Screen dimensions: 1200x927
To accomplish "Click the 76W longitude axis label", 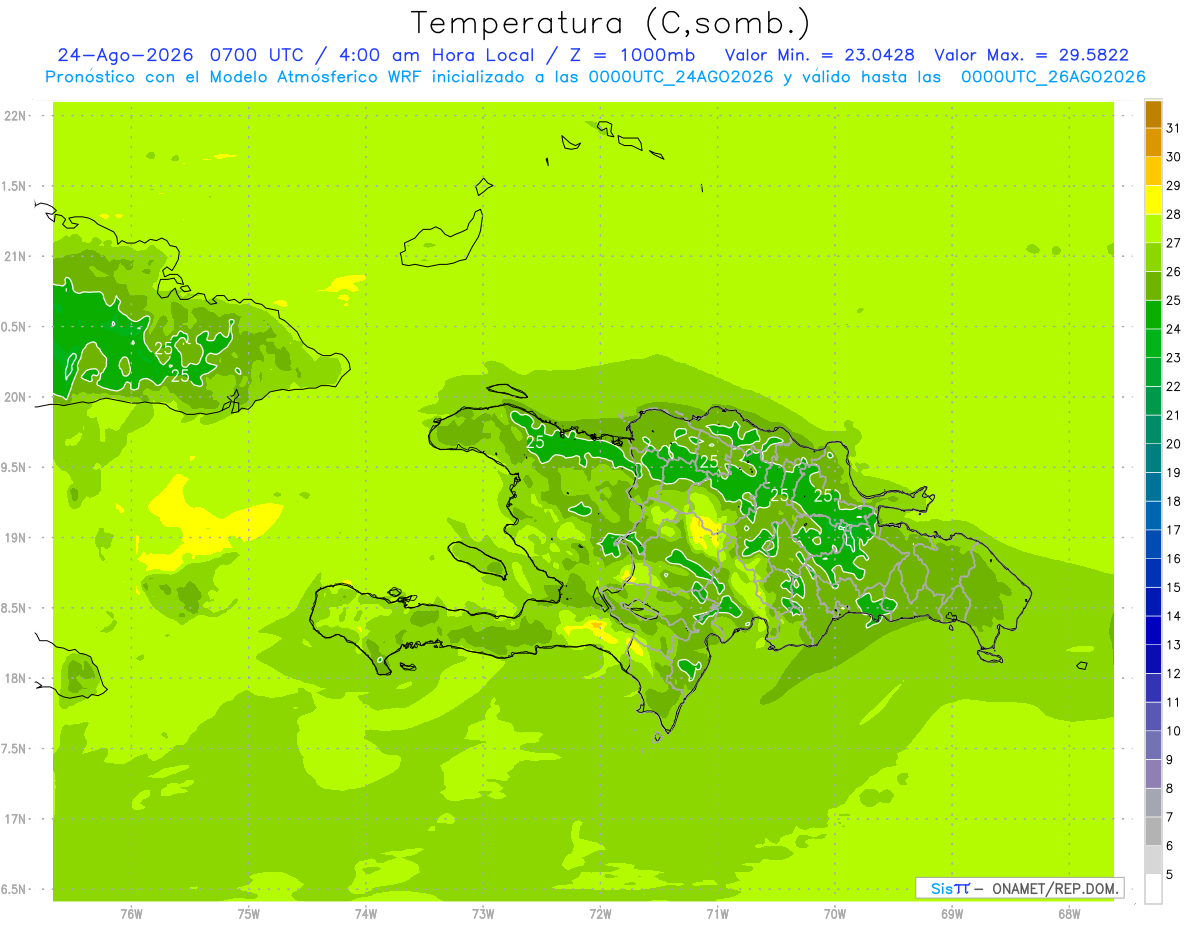I will point(131,913).
